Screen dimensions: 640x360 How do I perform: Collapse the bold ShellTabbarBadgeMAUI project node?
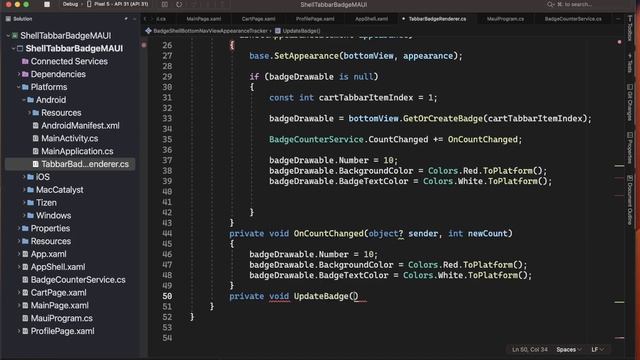pyautogui.click(x=13, y=48)
